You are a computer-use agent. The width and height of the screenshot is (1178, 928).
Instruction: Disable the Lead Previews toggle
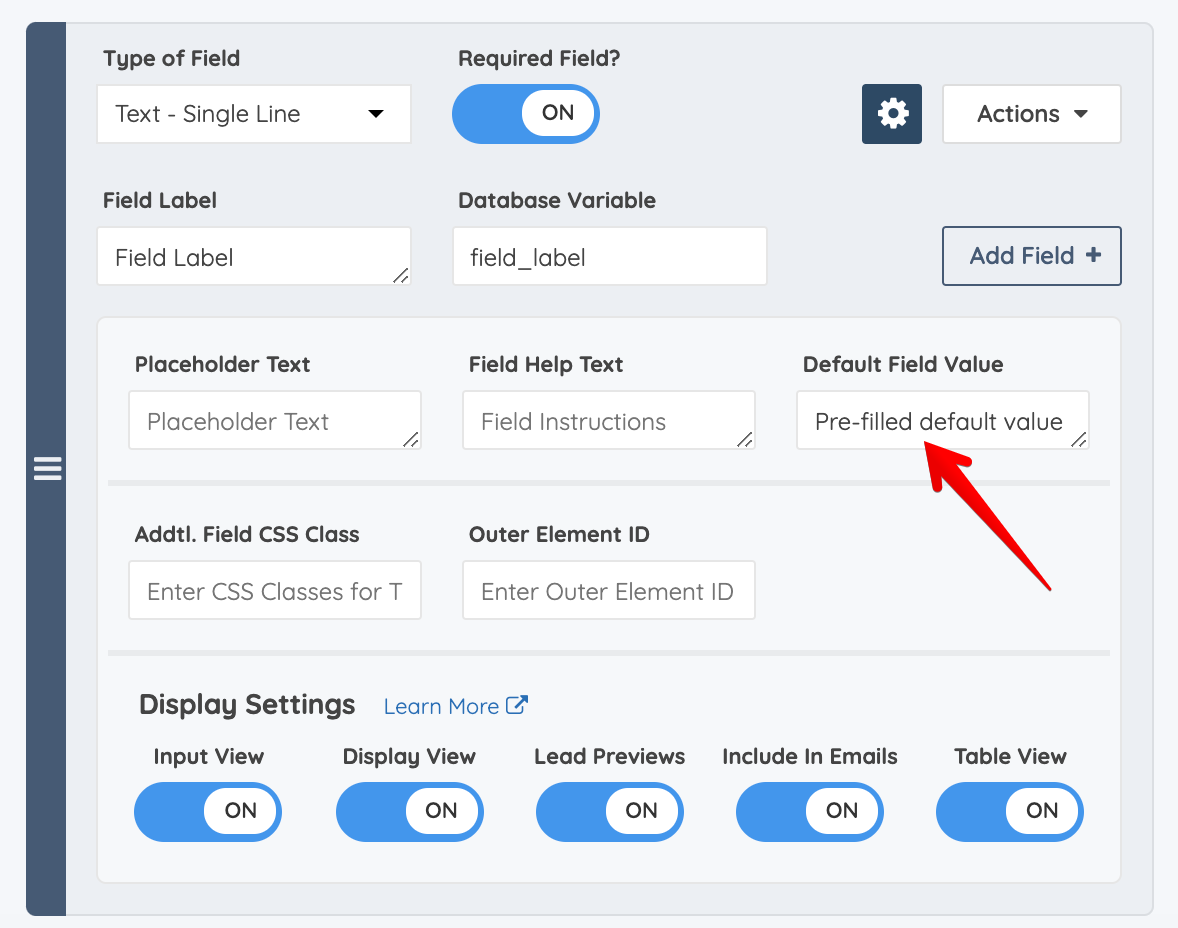[x=609, y=811]
